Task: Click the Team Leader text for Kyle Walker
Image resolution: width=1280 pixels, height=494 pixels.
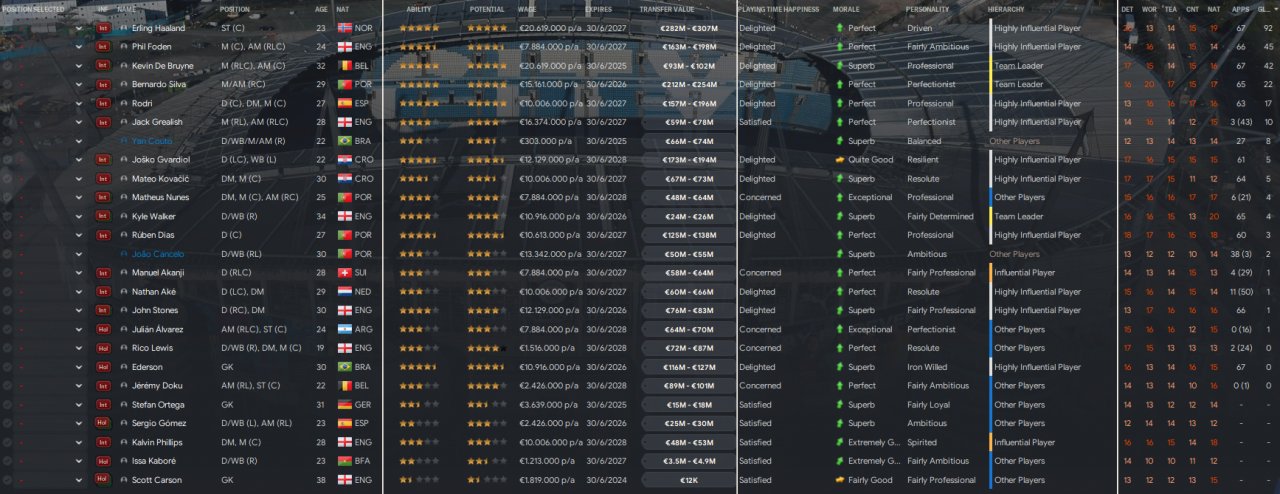Action: [1019, 216]
